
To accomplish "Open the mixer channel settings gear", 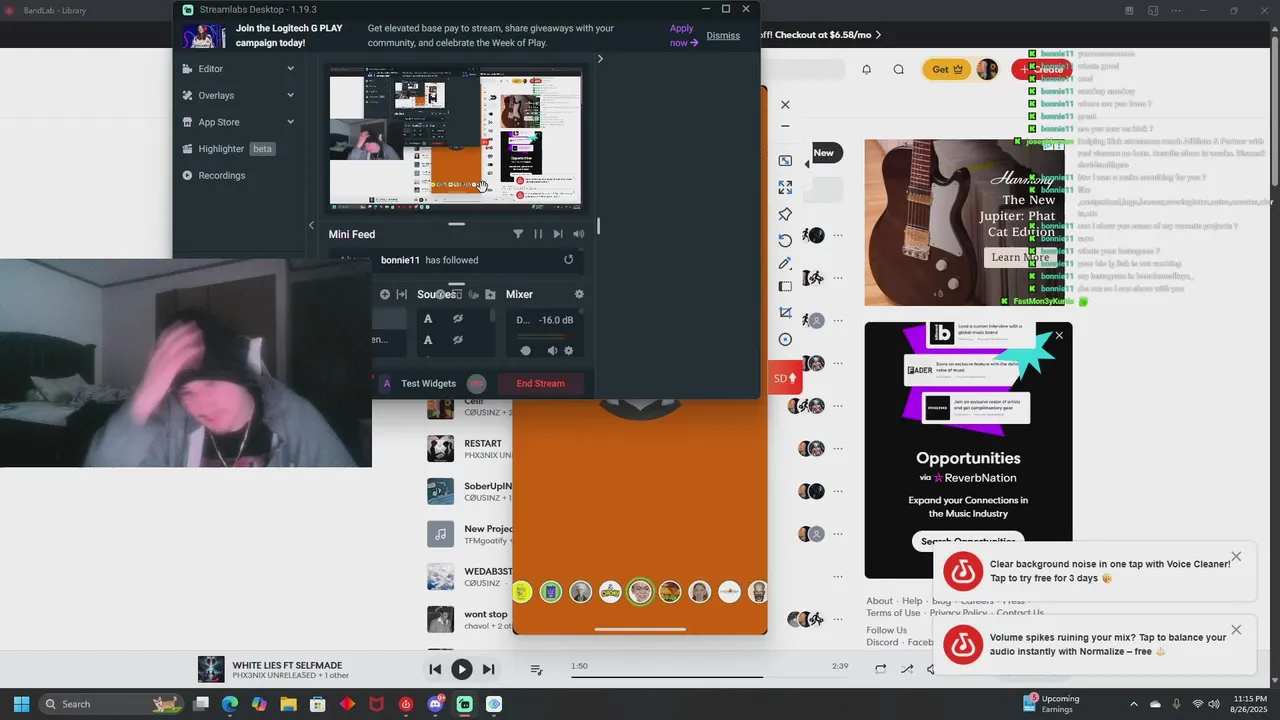I will point(569,351).
